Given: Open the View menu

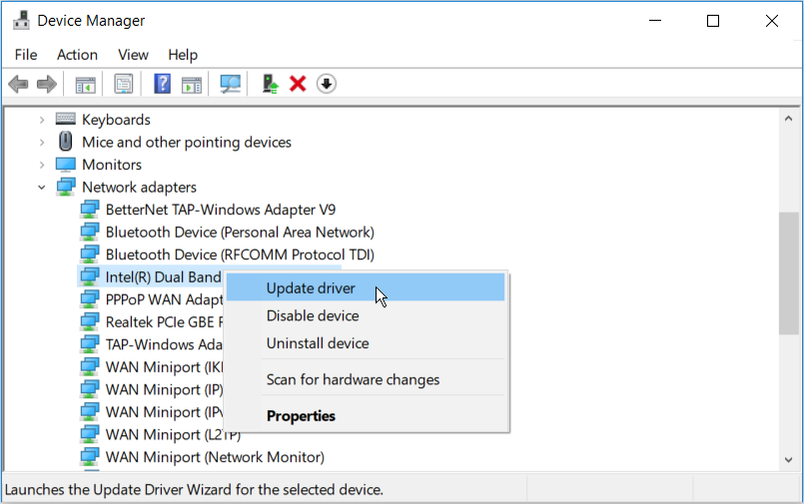Looking at the screenshot, I should [x=133, y=55].
